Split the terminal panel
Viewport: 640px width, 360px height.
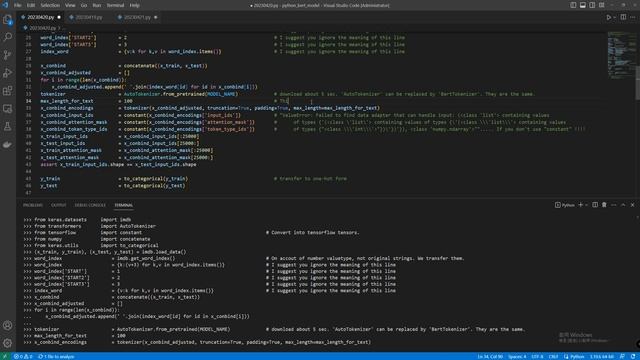pyautogui.click(x=595, y=205)
